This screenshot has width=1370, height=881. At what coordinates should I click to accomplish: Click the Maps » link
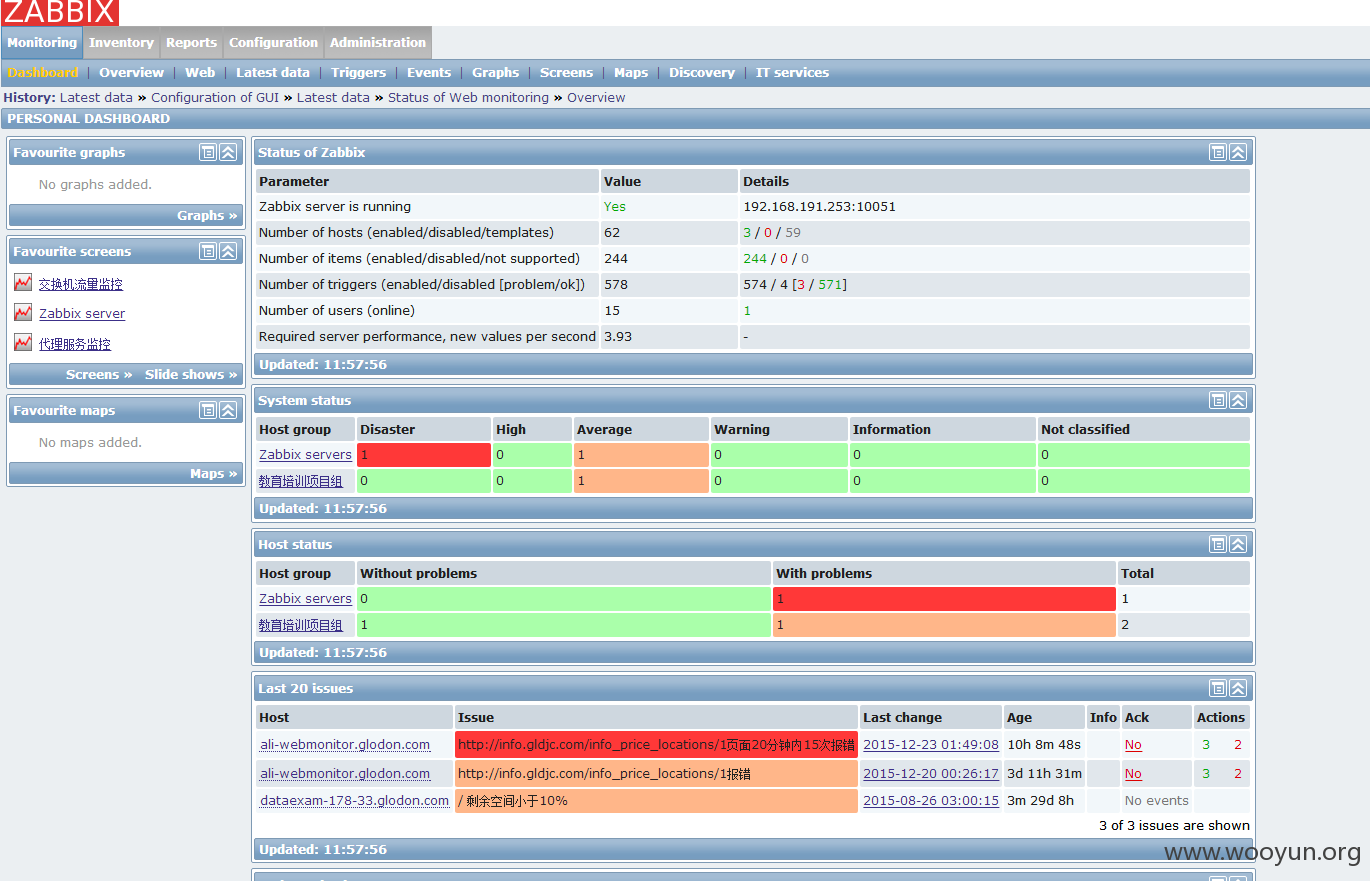pyautogui.click(x=214, y=473)
